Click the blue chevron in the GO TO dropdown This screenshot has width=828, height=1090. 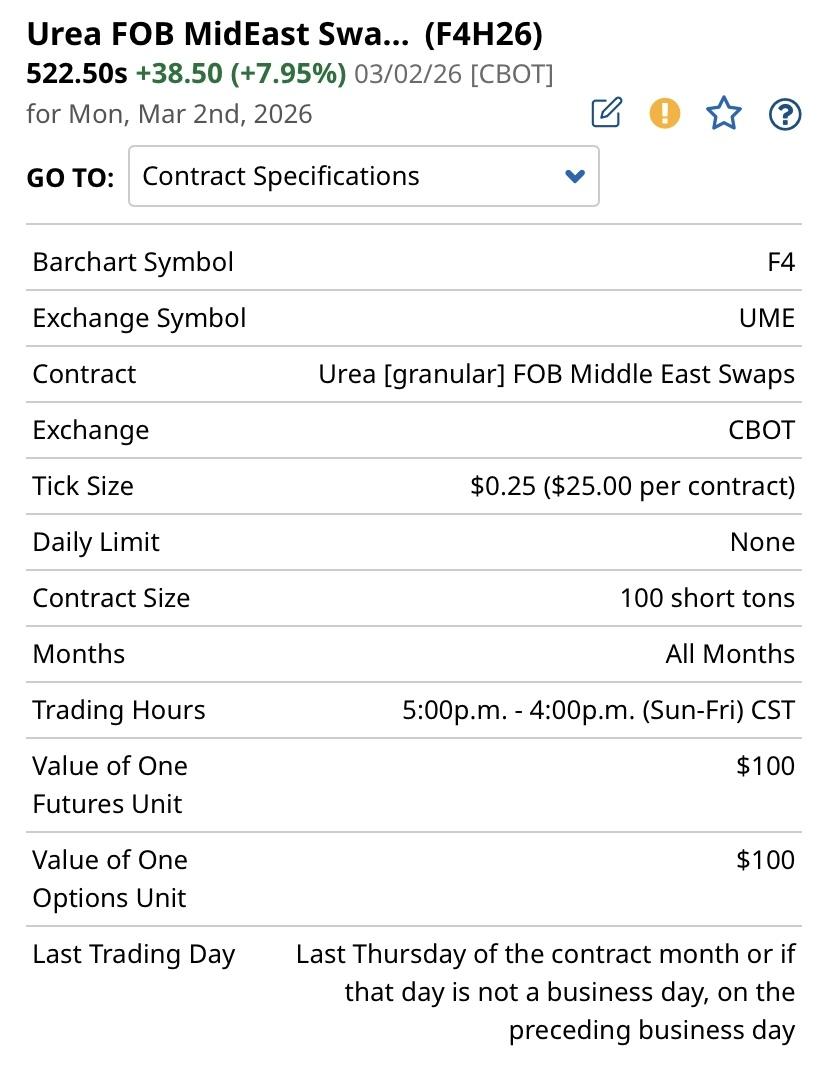coord(574,177)
